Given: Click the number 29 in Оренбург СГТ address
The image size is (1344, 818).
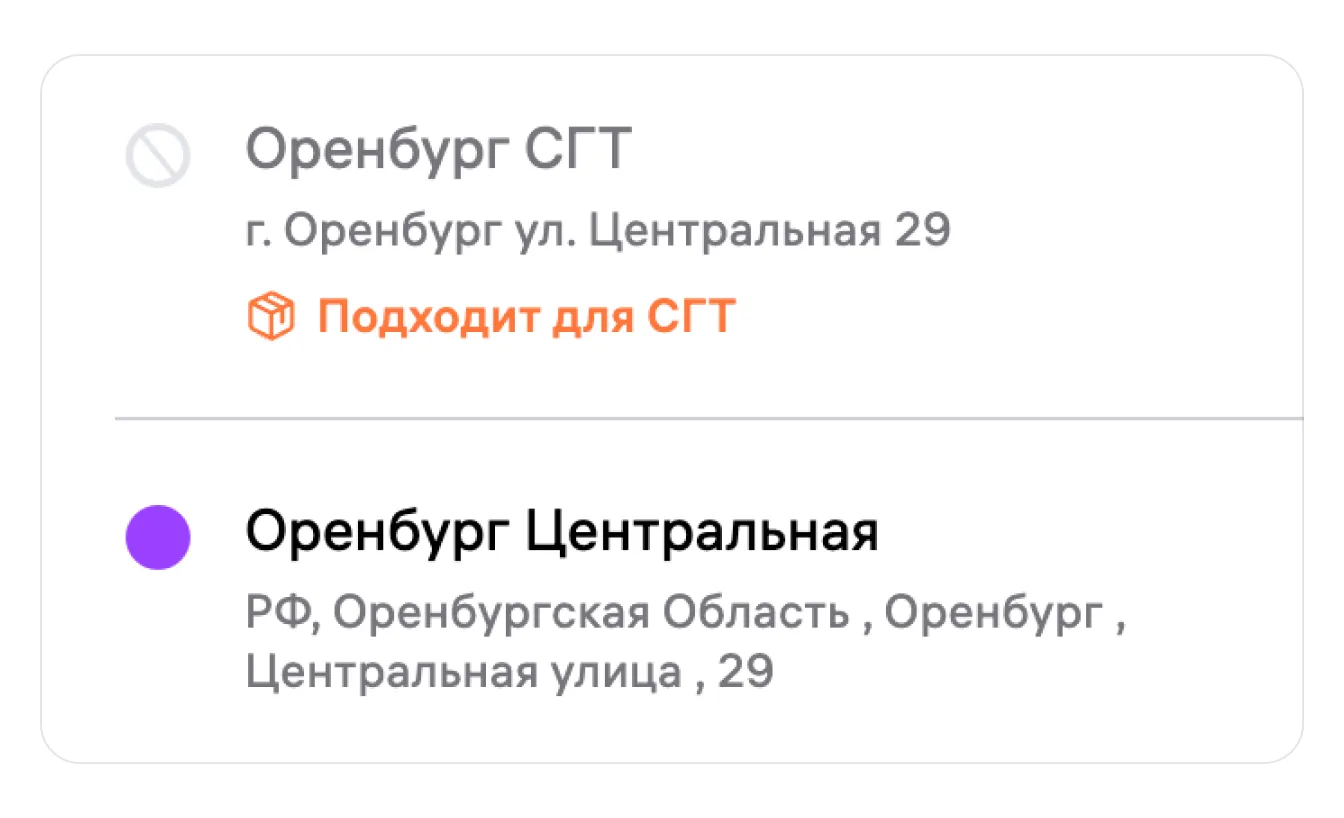Looking at the screenshot, I should [922, 232].
